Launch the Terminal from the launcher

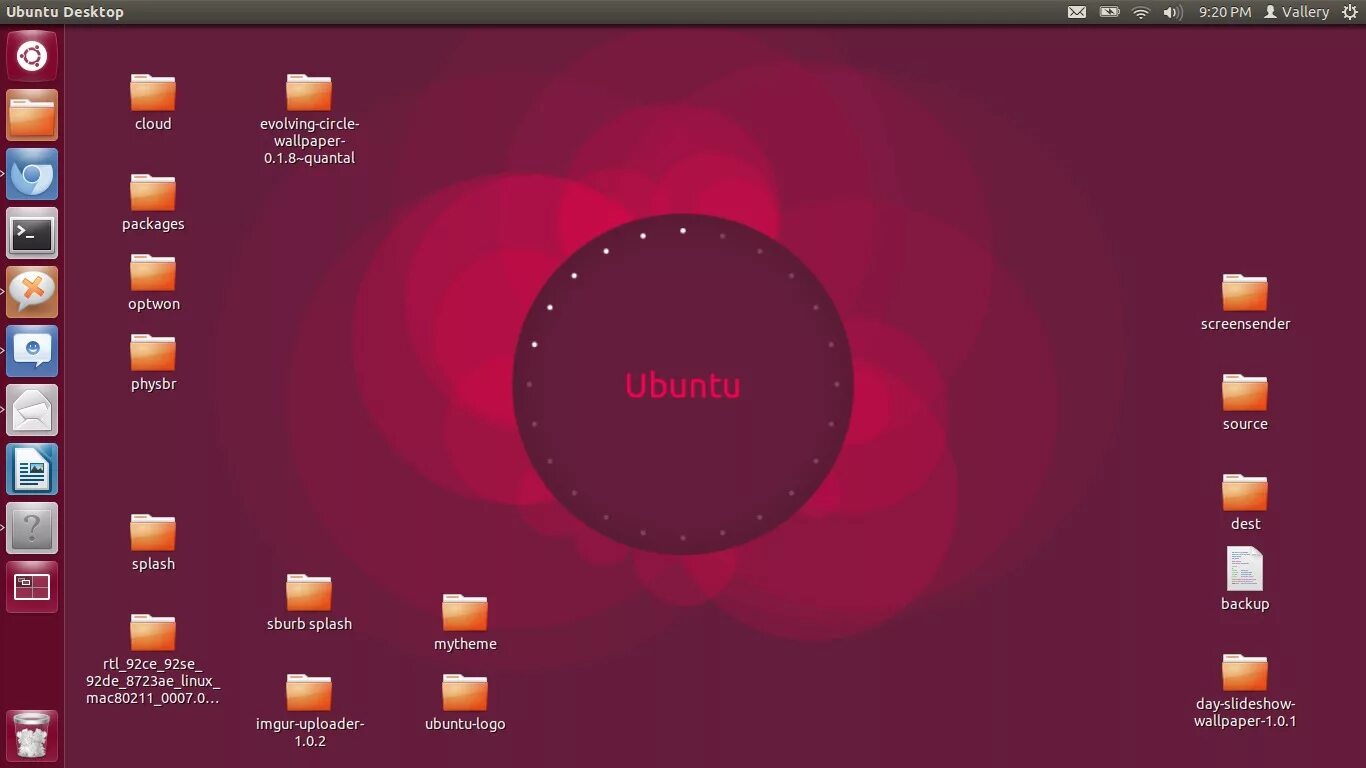coord(32,234)
